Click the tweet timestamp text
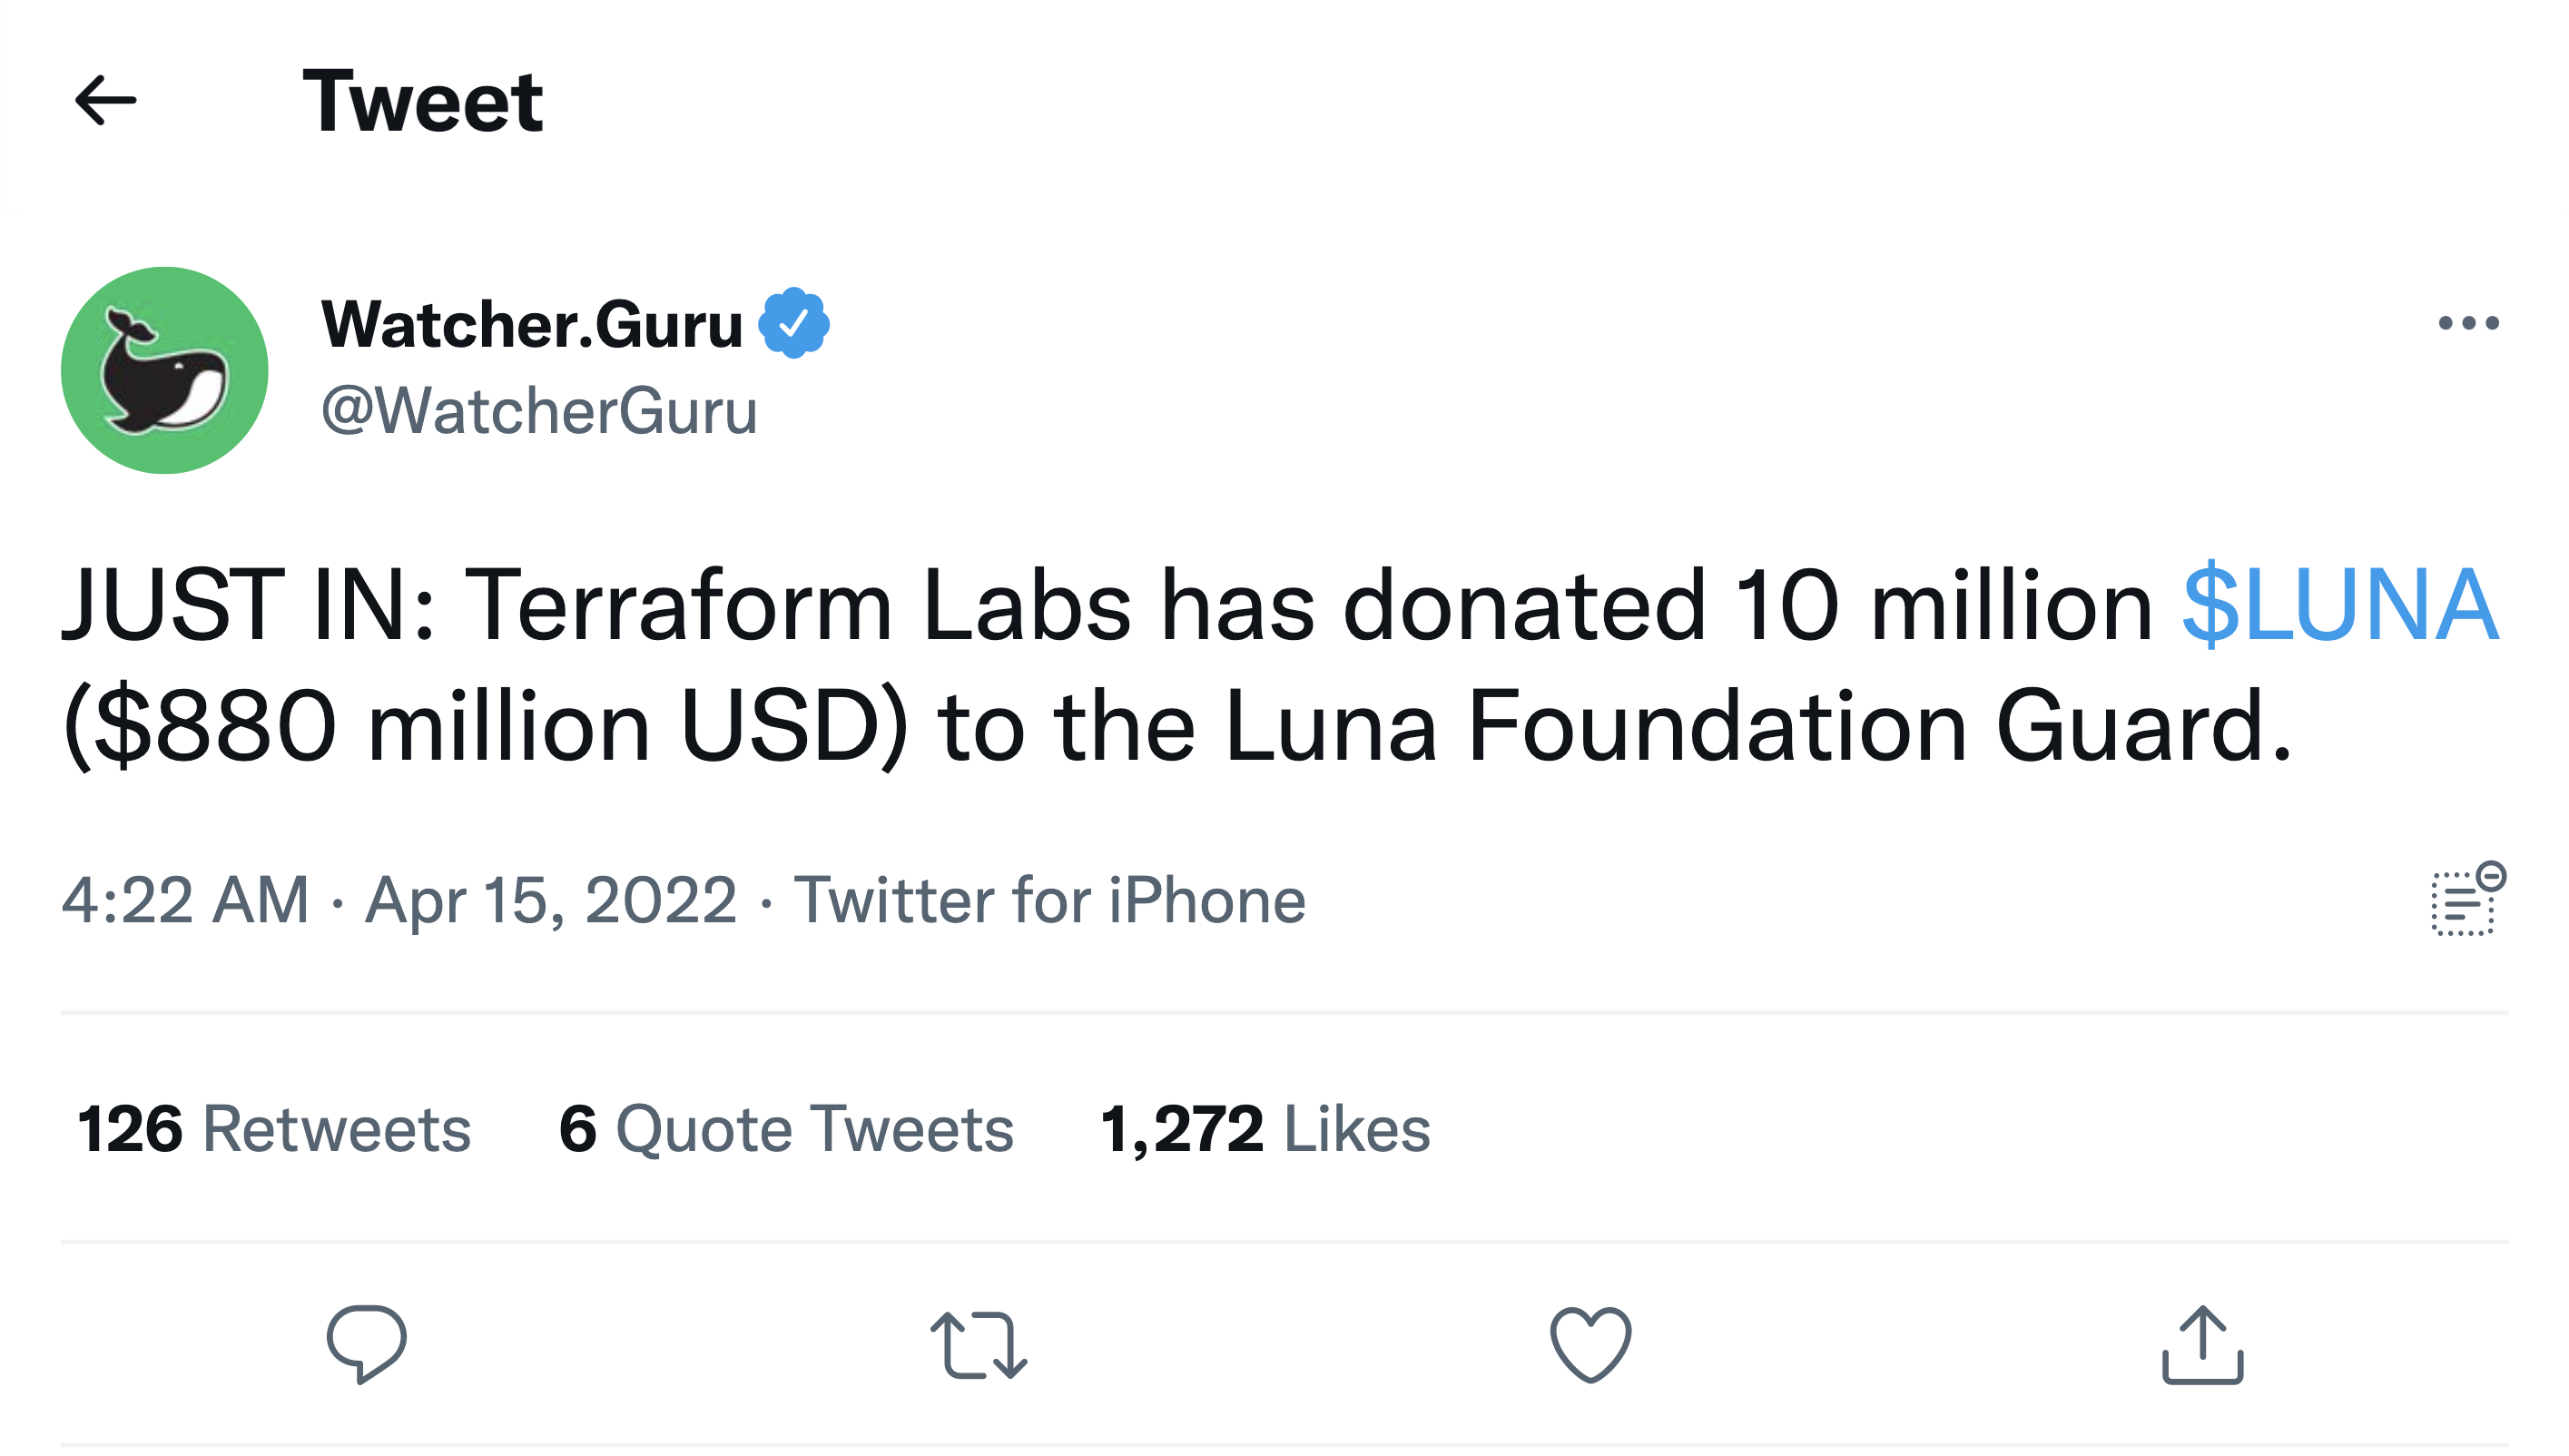Viewport: 2569px width, 1456px height. click(x=400, y=899)
